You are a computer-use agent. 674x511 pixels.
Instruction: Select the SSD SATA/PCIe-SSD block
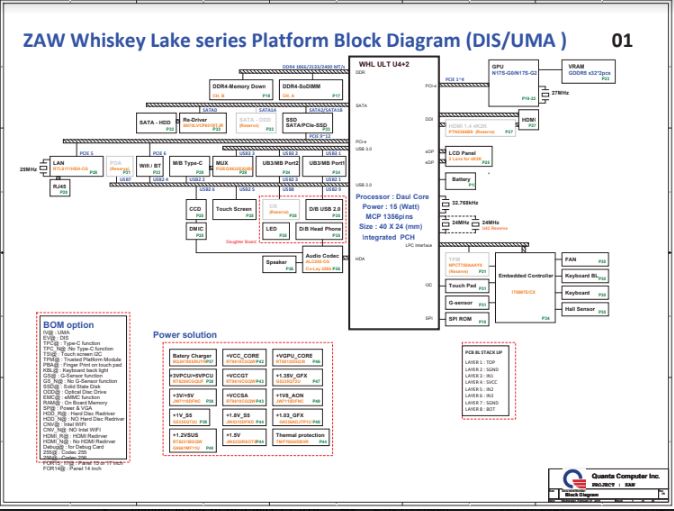point(308,123)
